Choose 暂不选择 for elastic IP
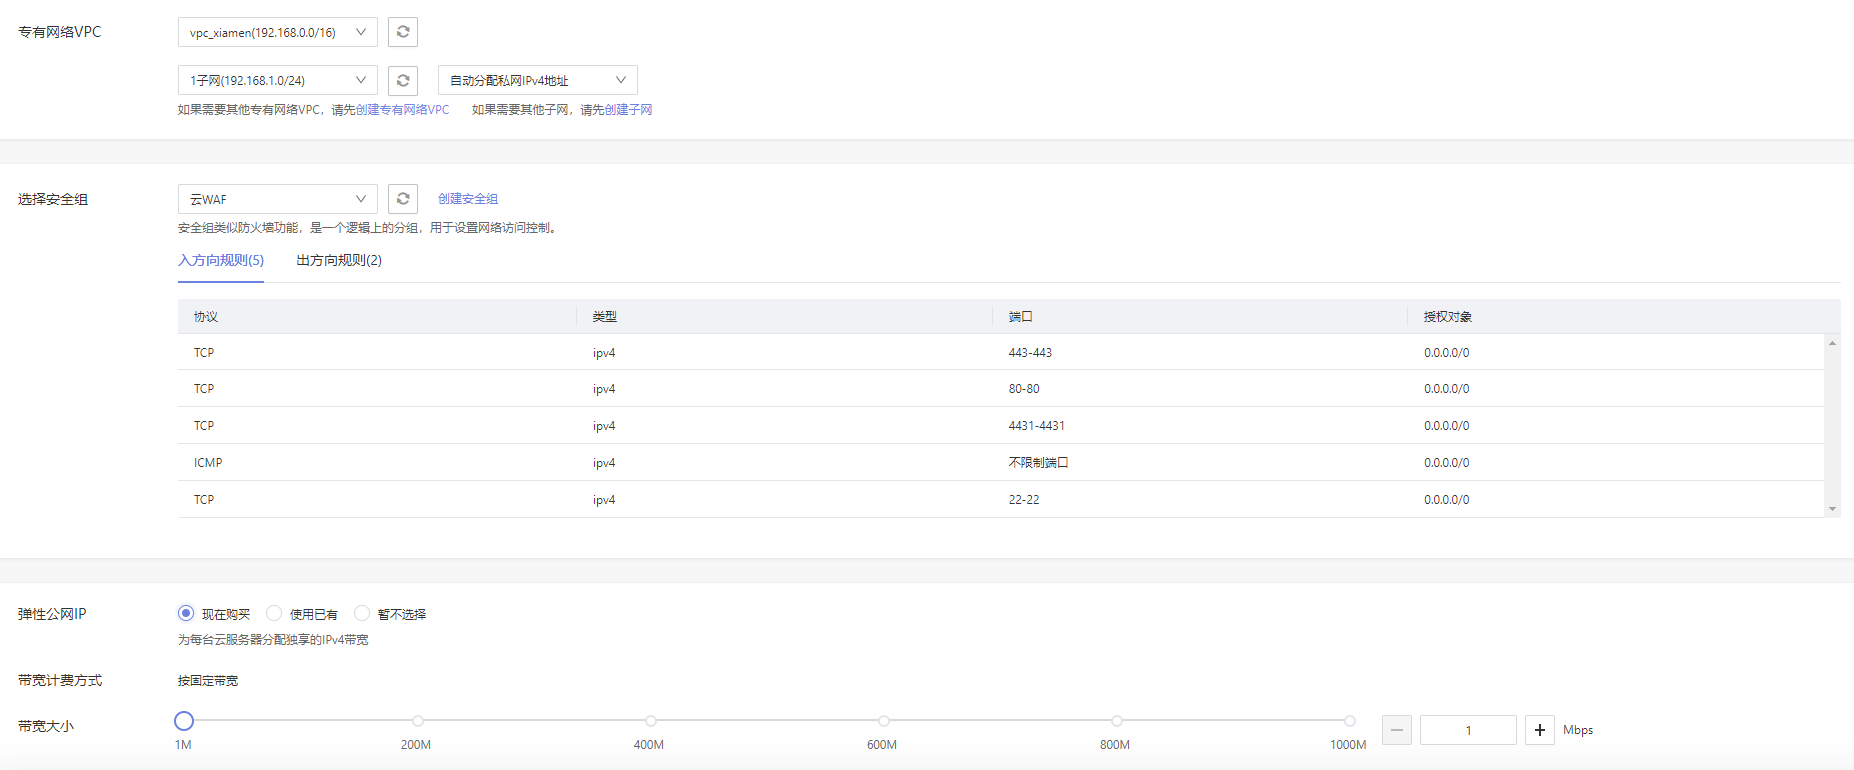 (x=362, y=613)
